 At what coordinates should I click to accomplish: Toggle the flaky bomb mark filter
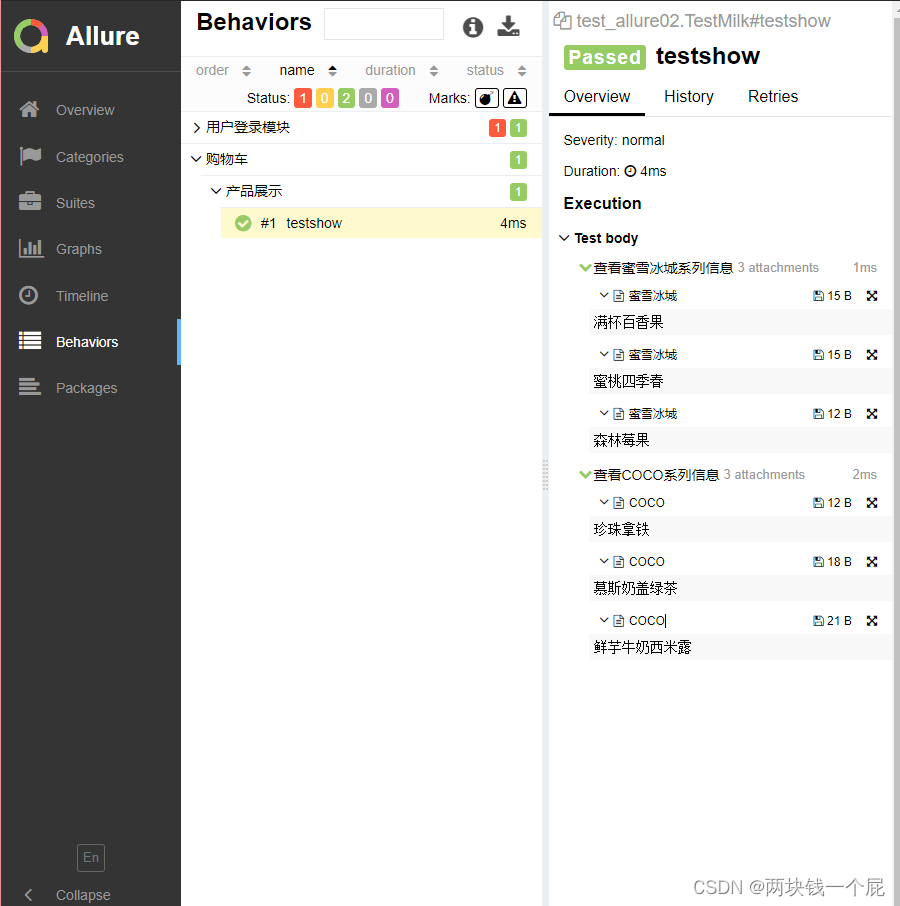(486, 98)
